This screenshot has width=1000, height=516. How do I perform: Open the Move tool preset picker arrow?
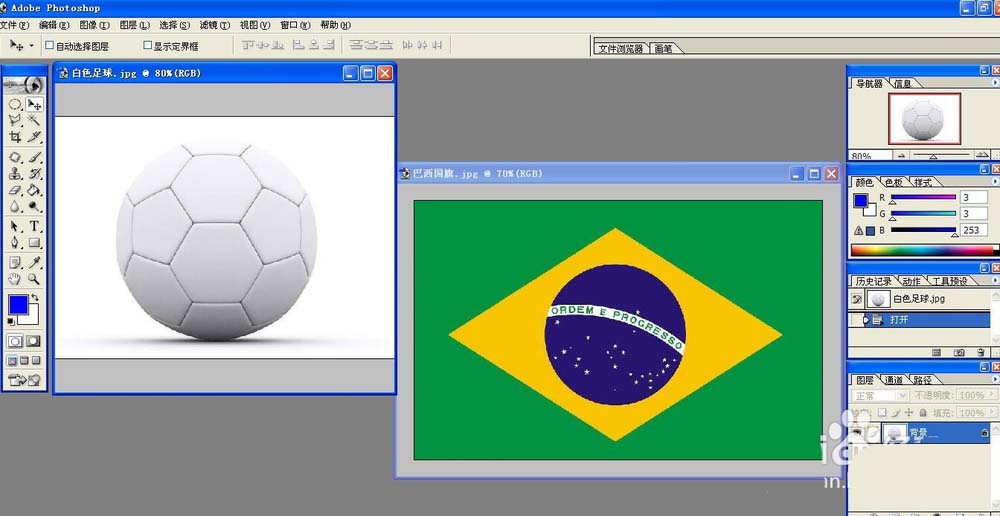(x=32, y=46)
